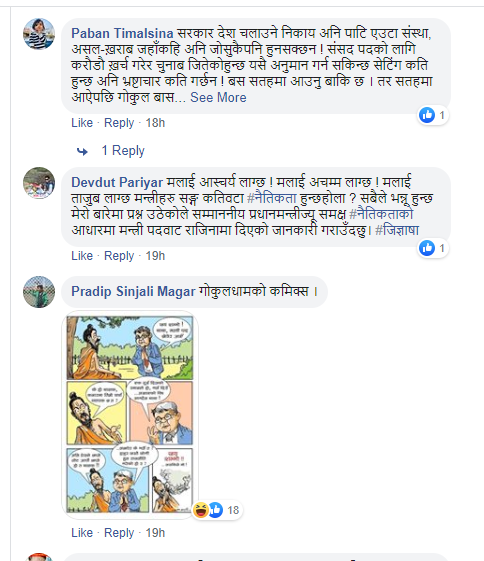Image resolution: width=484 pixels, height=561 pixels.
Task: Expand comment with See More
Action: (218, 97)
